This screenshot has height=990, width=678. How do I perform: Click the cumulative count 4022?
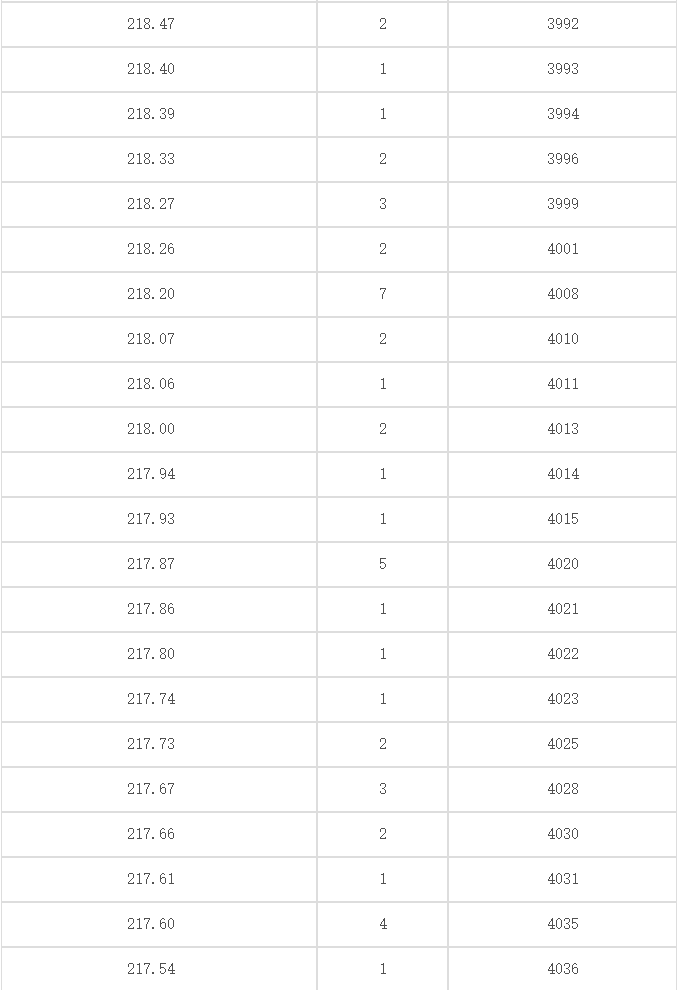click(562, 654)
